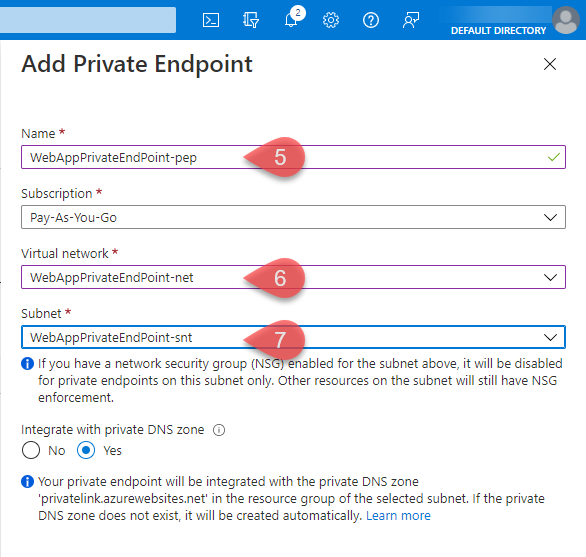Click the DEFAULT DIRECTORY account label
586x557 pixels.
(x=498, y=31)
